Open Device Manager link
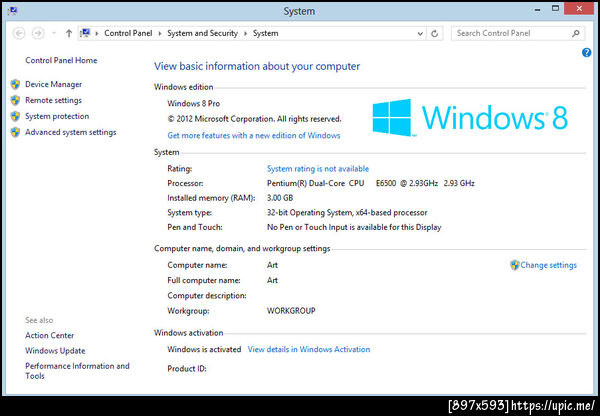 coord(54,84)
